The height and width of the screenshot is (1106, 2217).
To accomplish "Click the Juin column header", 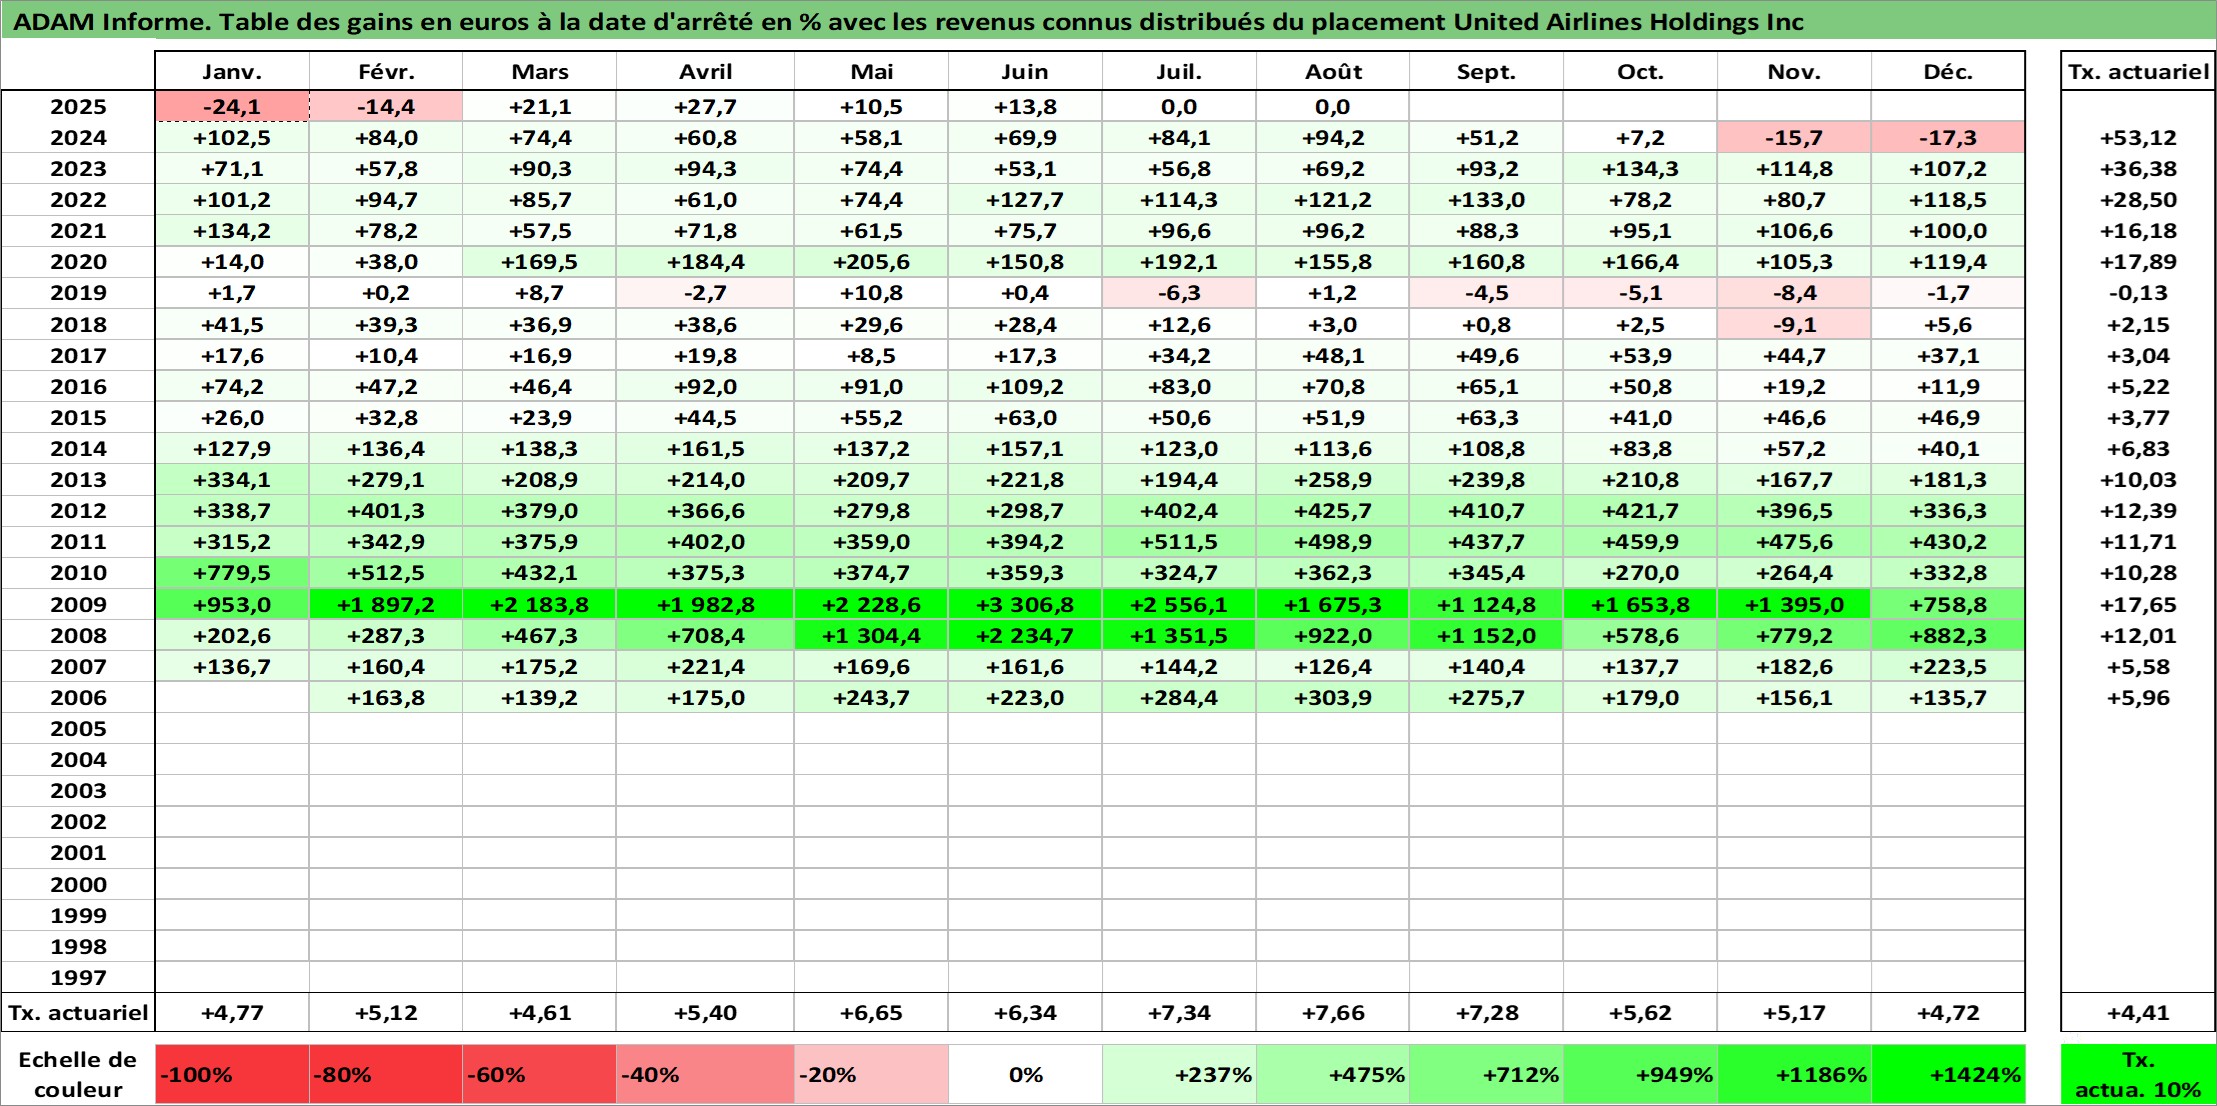I will (x=1025, y=71).
